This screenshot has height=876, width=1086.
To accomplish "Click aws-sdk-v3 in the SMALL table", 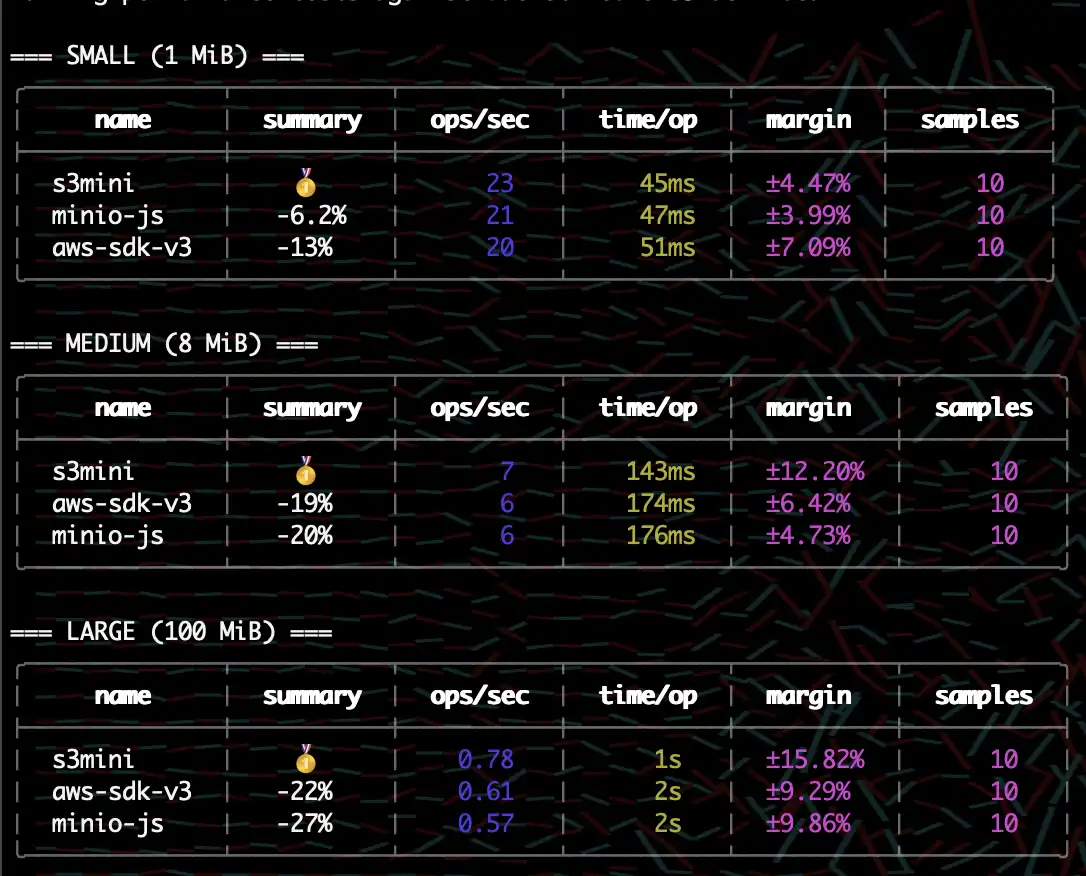I will tap(122, 247).
